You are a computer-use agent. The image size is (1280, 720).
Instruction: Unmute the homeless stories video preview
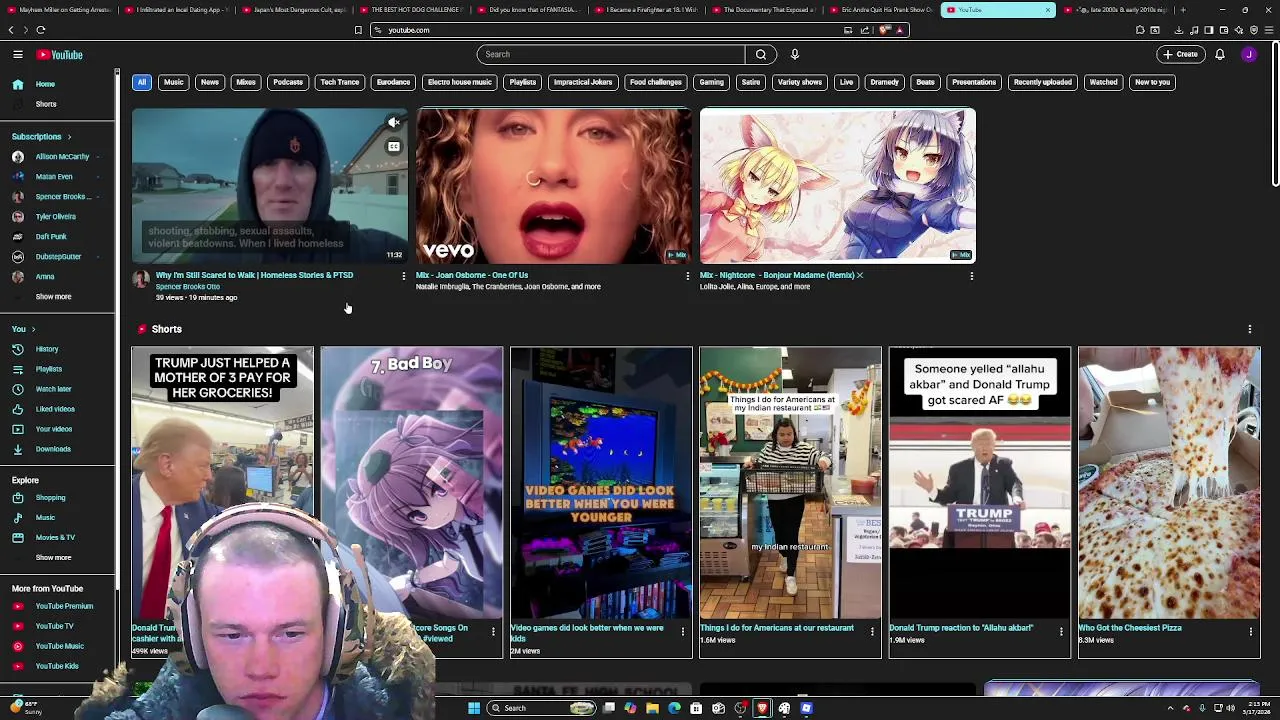[x=394, y=122]
